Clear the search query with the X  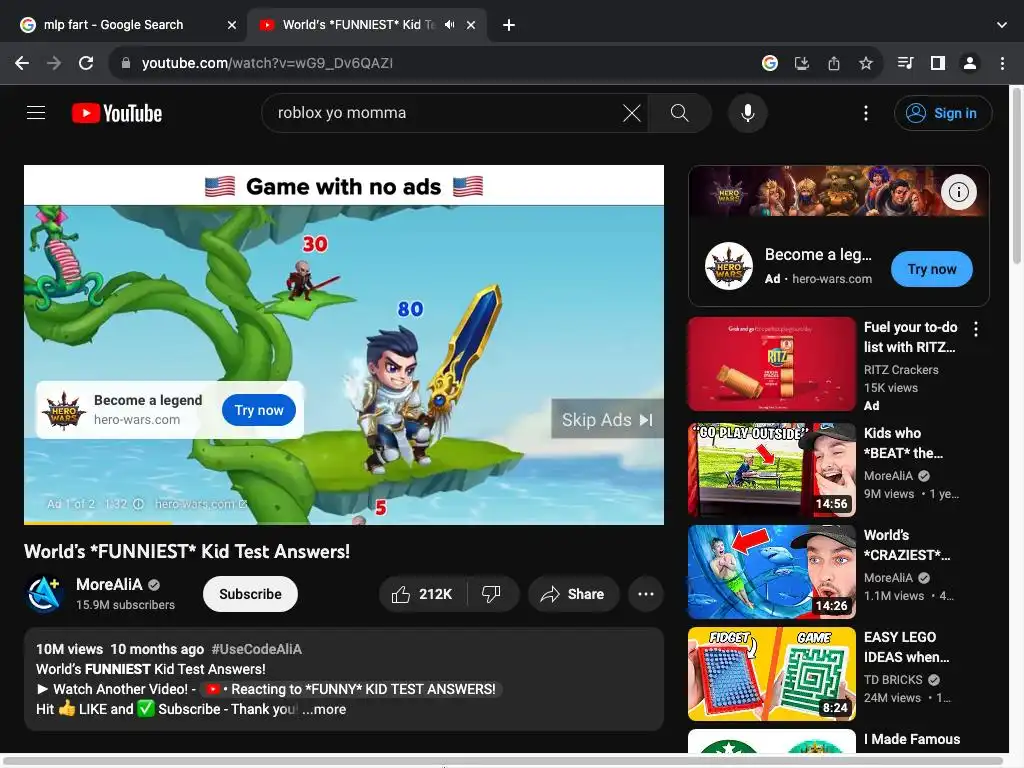tap(632, 113)
